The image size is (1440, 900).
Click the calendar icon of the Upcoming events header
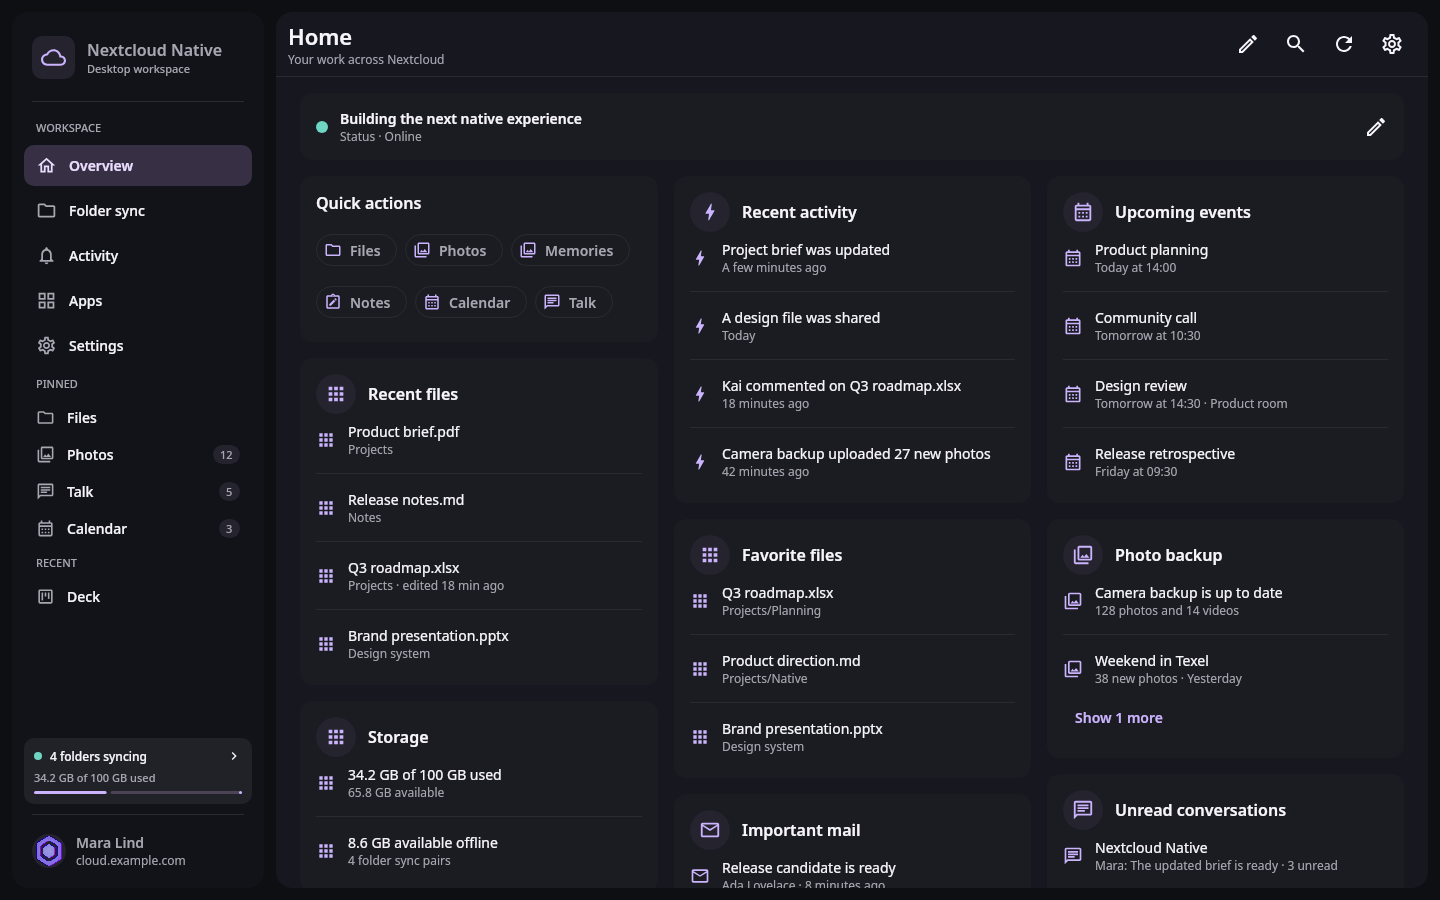[1083, 212]
